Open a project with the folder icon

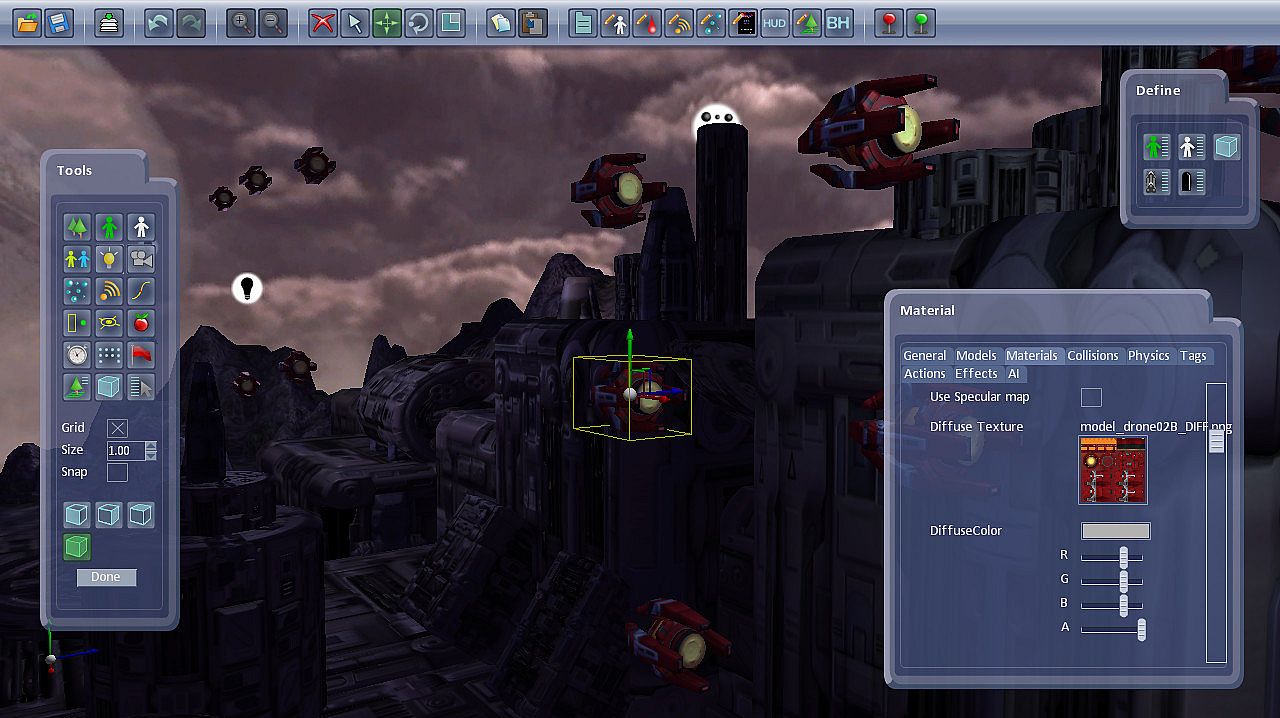27,23
